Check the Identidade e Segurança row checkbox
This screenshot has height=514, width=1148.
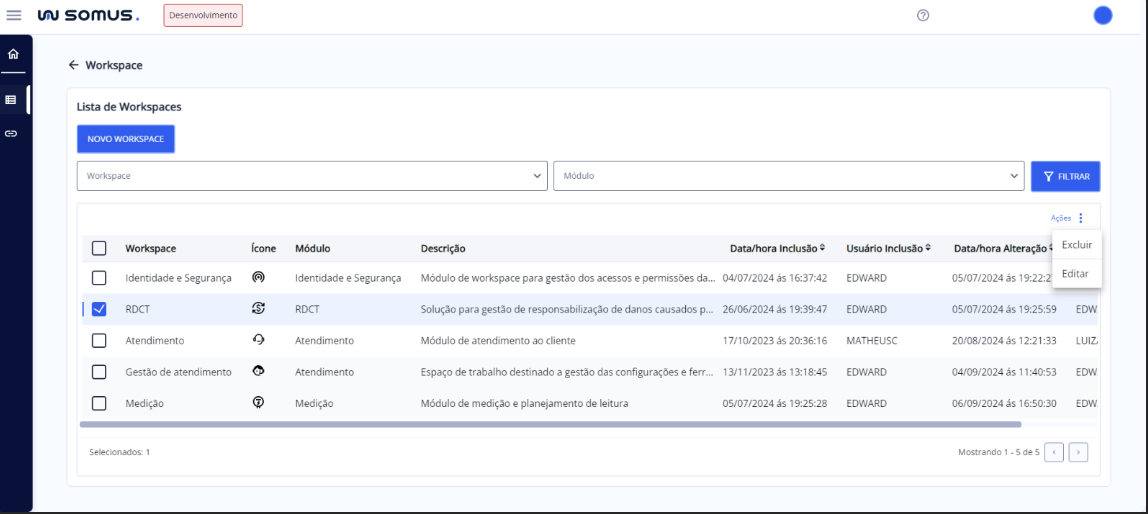coord(99,278)
